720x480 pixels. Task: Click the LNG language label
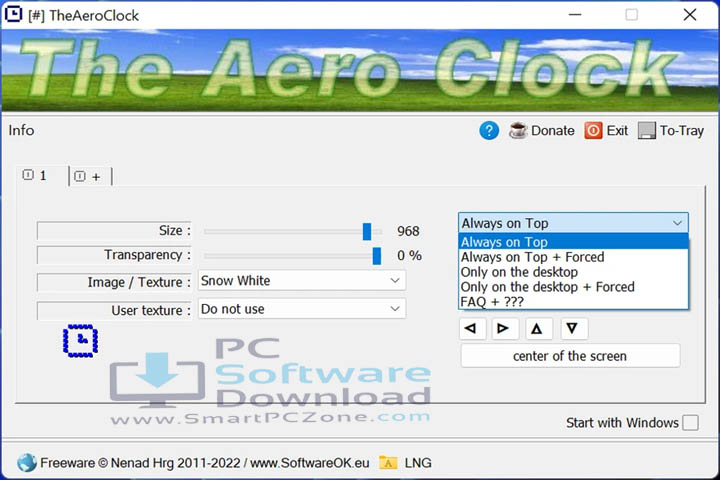point(418,463)
